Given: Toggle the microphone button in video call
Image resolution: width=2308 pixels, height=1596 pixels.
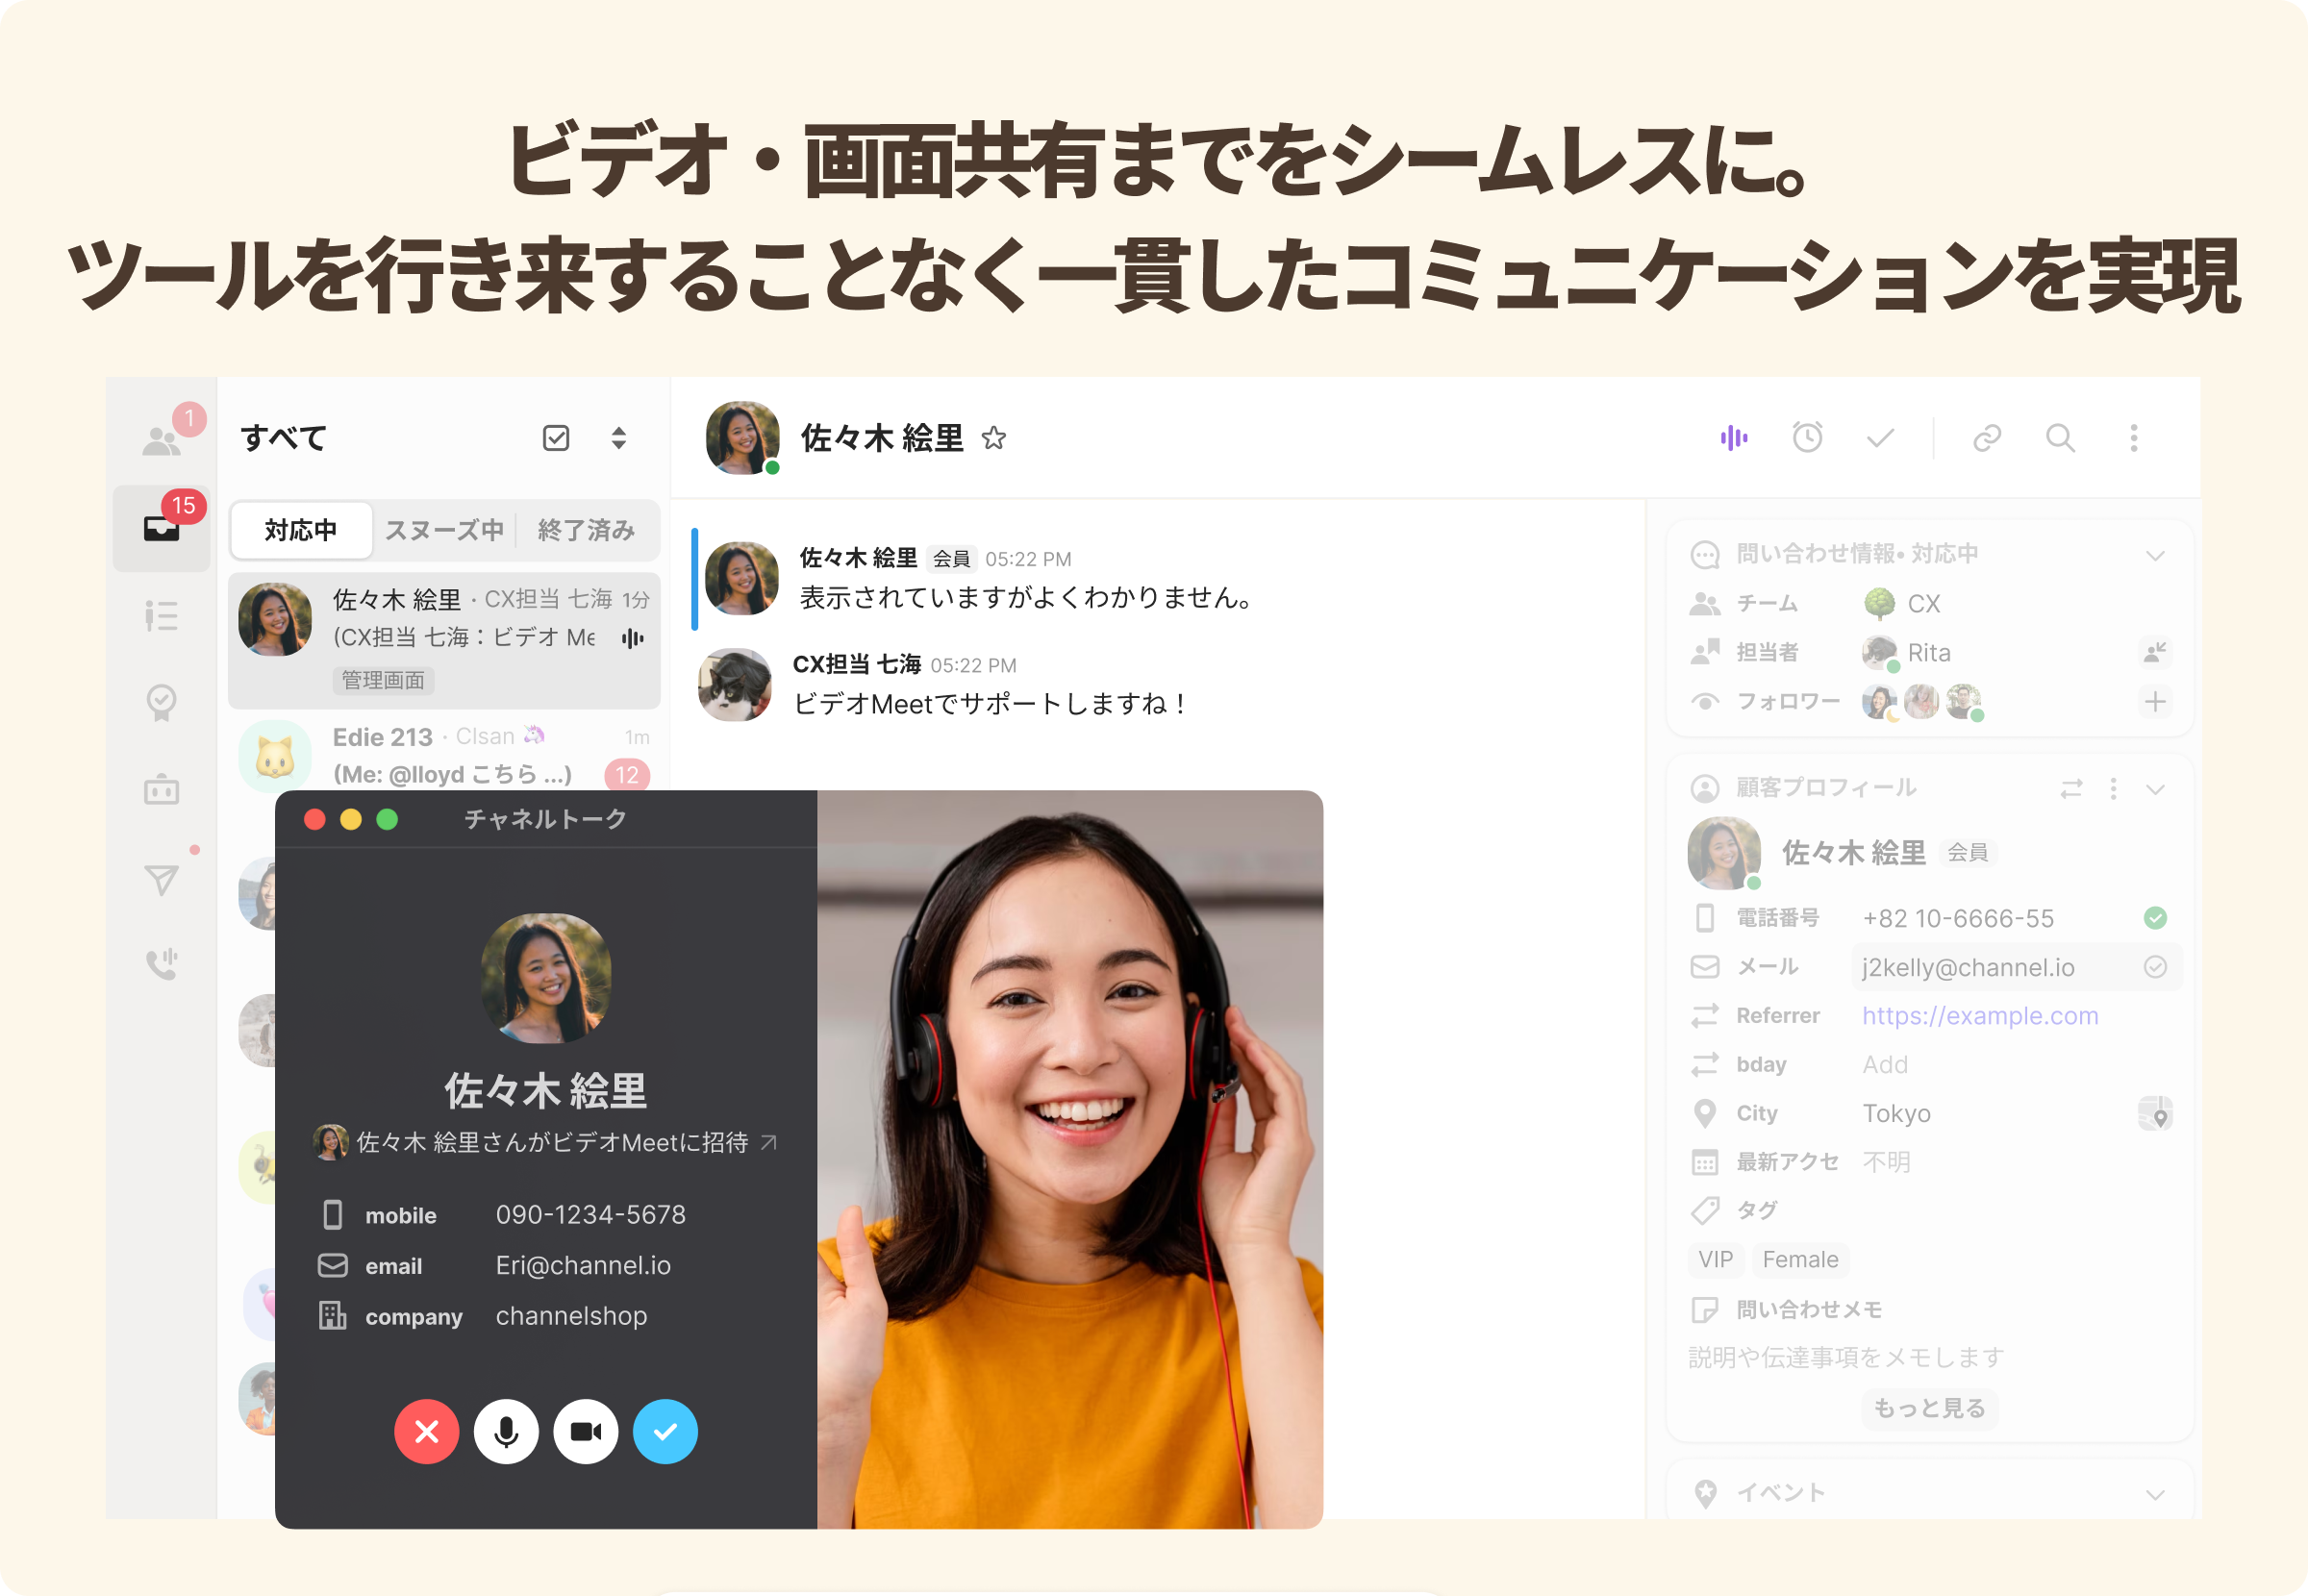Looking at the screenshot, I should click(x=506, y=1431).
